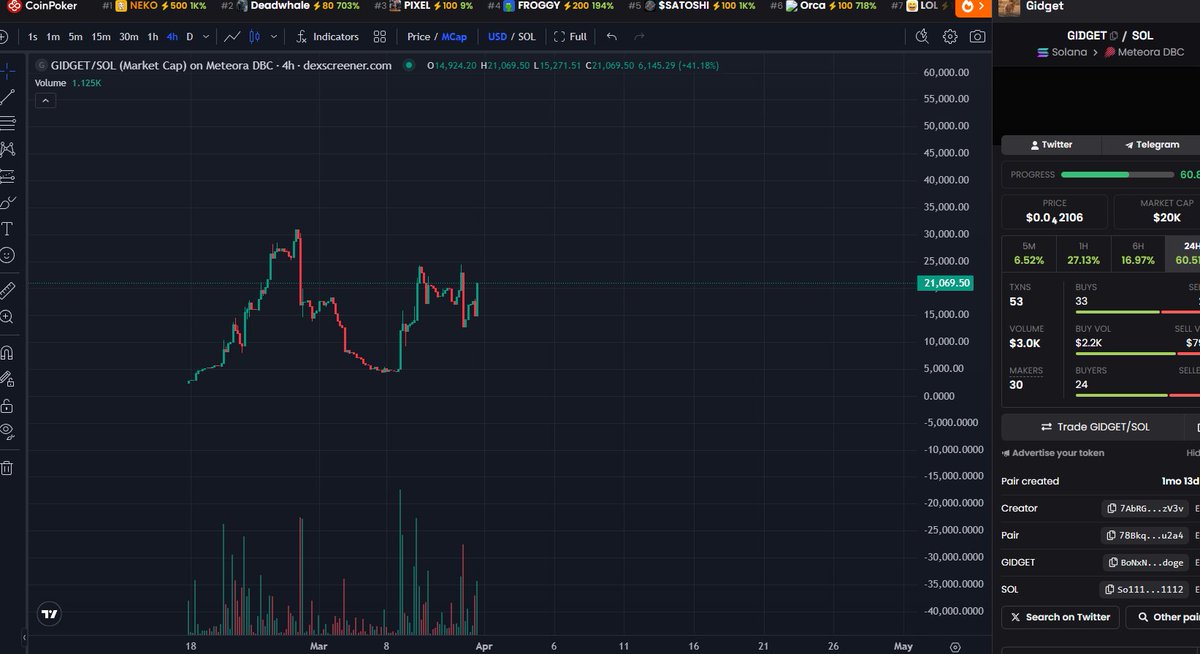The image size is (1200, 654).
Task: Take a chart snapshot with the camera icon
Action: tap(978, 36)
